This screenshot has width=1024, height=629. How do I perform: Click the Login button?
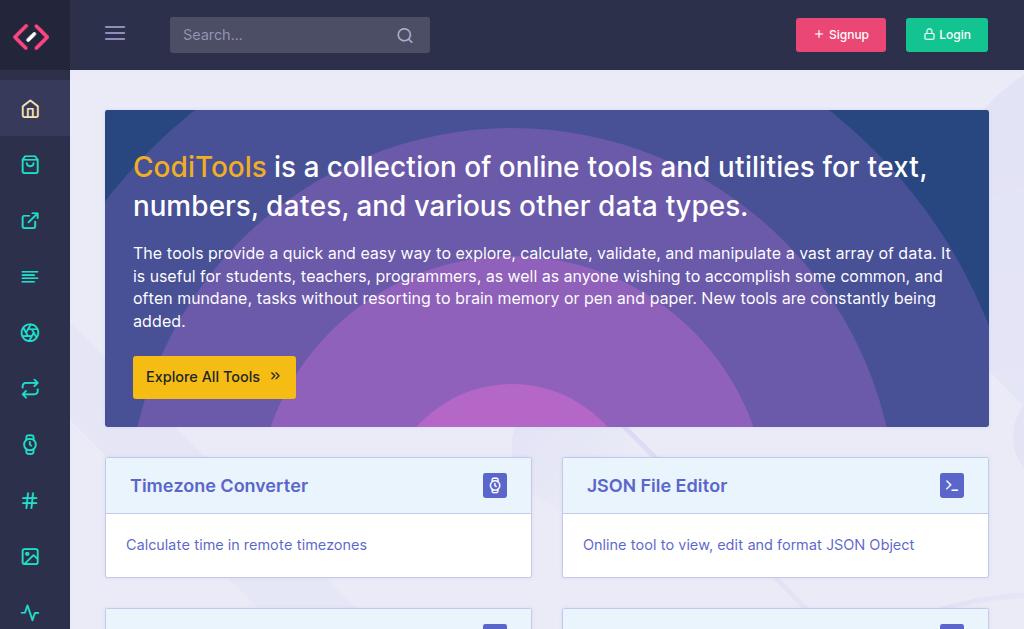point(947,35)
